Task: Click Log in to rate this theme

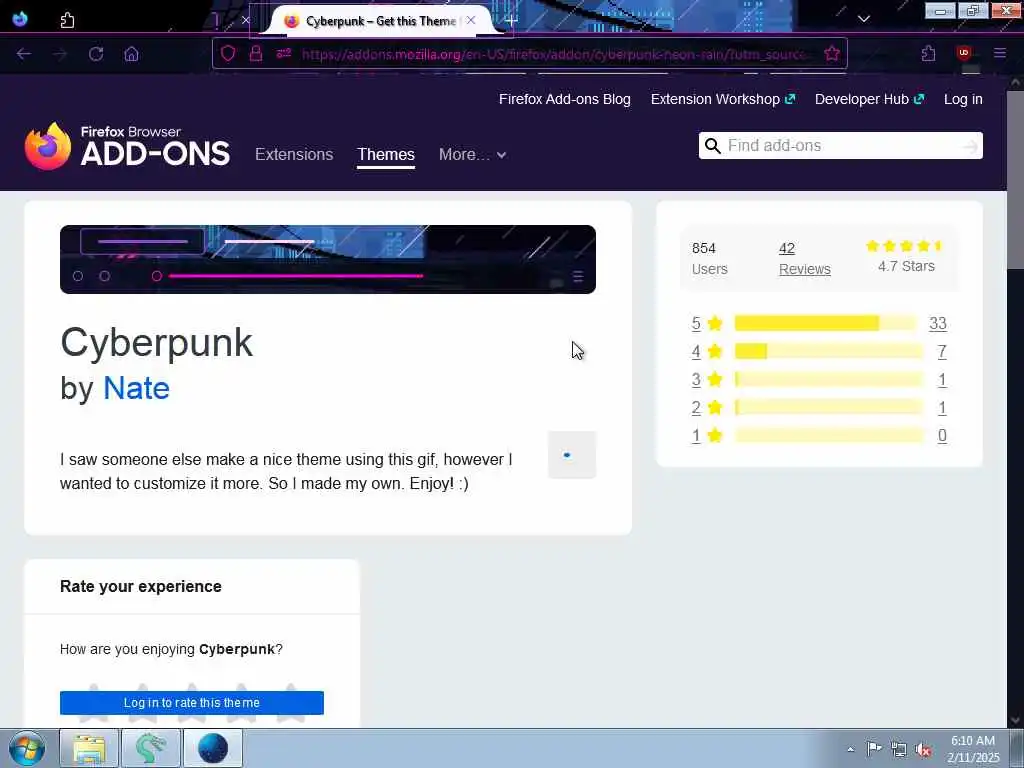Action: click(191, 703)
